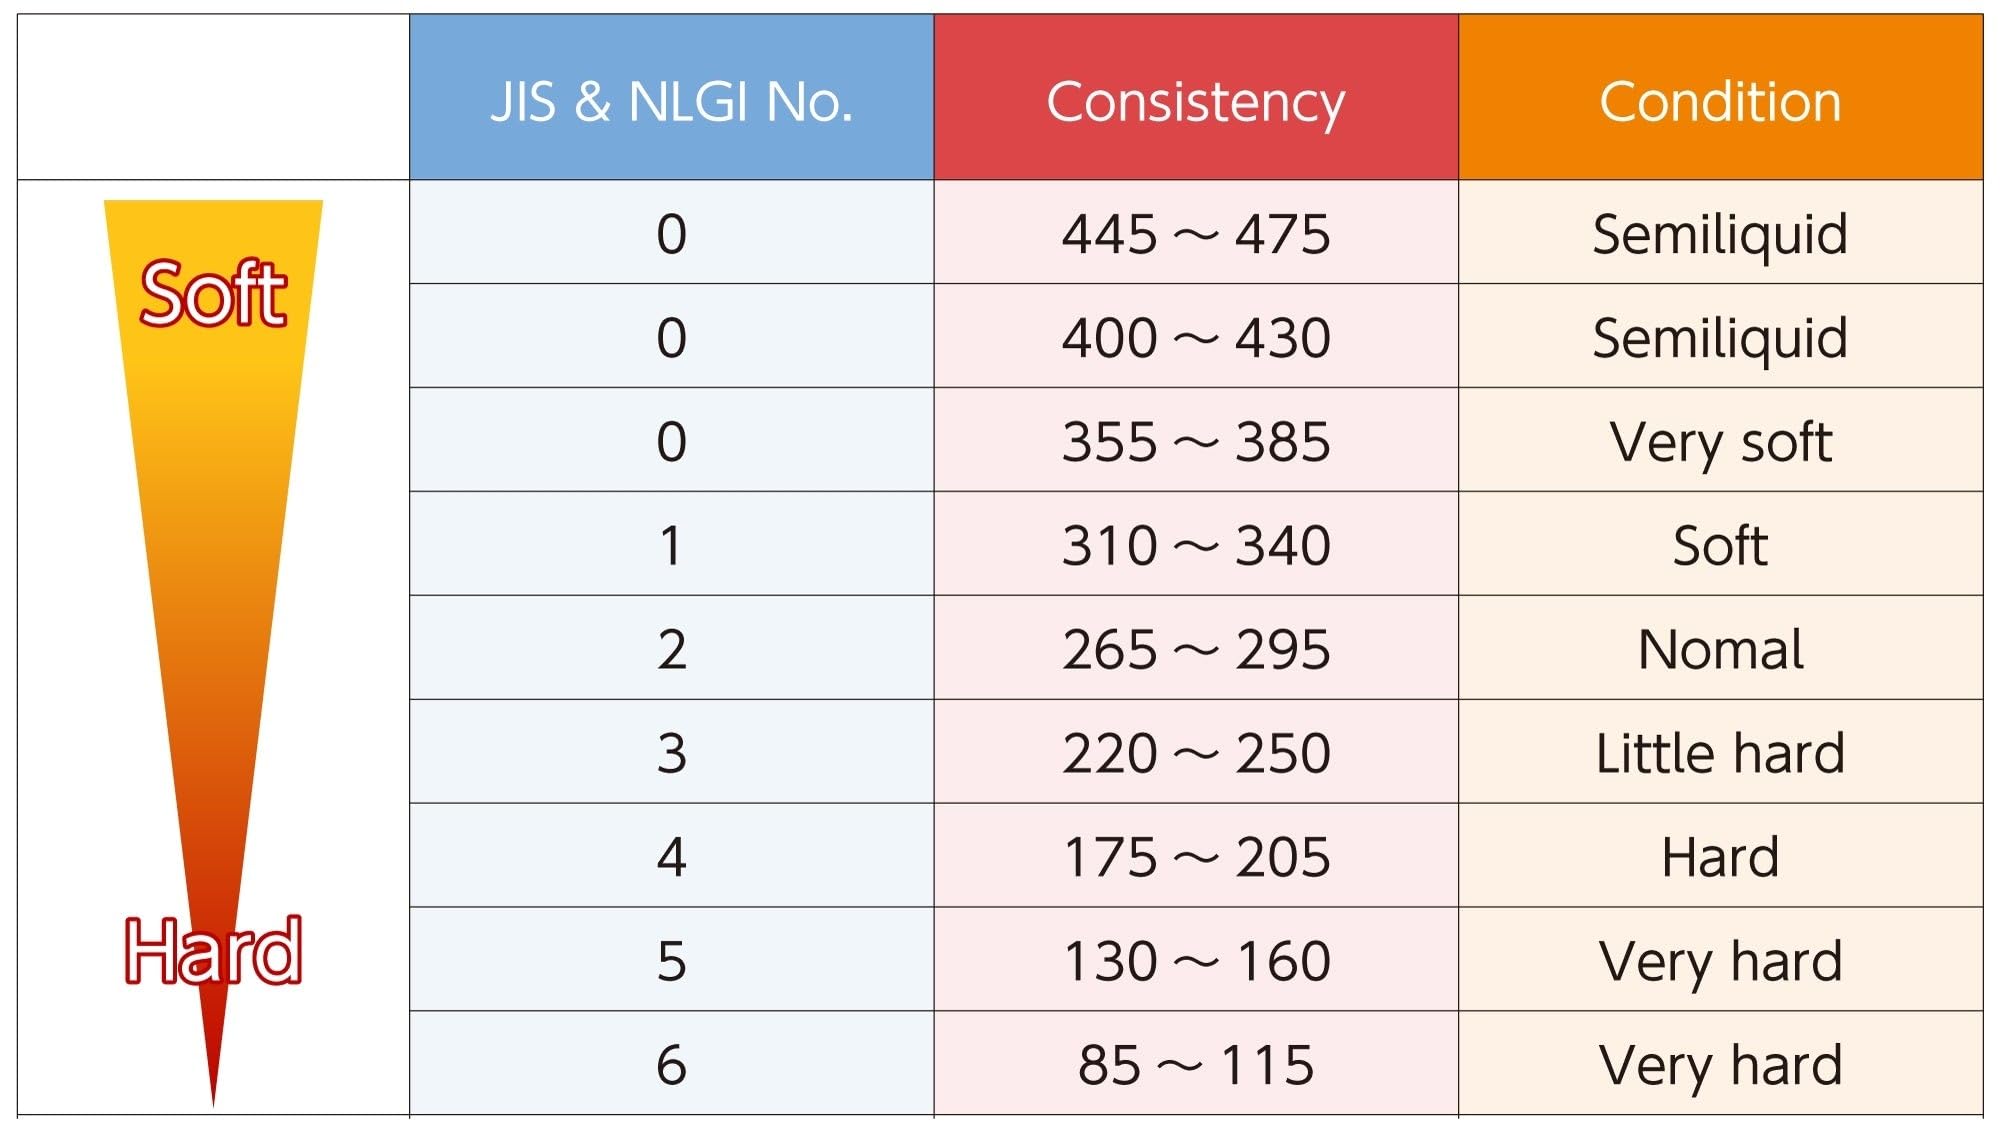Screen dimensions: 2000x1129
Task: Select the "Nomal" condition cell
Action: (x=1720, y=650)
